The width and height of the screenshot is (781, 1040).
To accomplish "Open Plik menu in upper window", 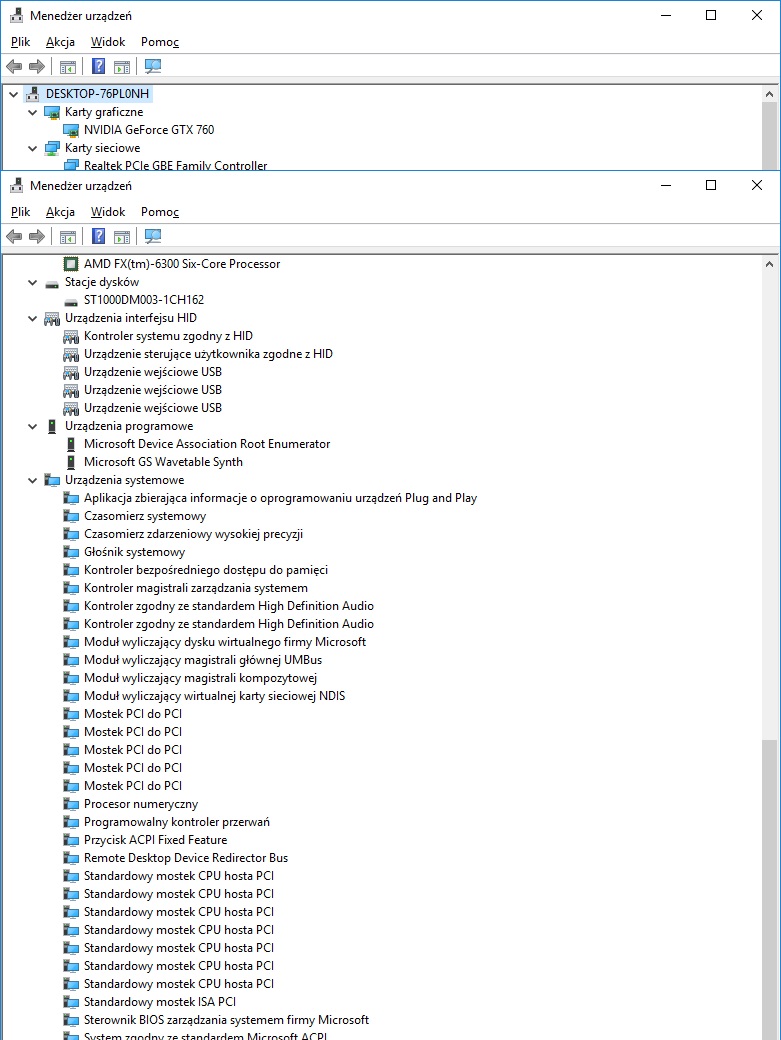I will (21, 42).
